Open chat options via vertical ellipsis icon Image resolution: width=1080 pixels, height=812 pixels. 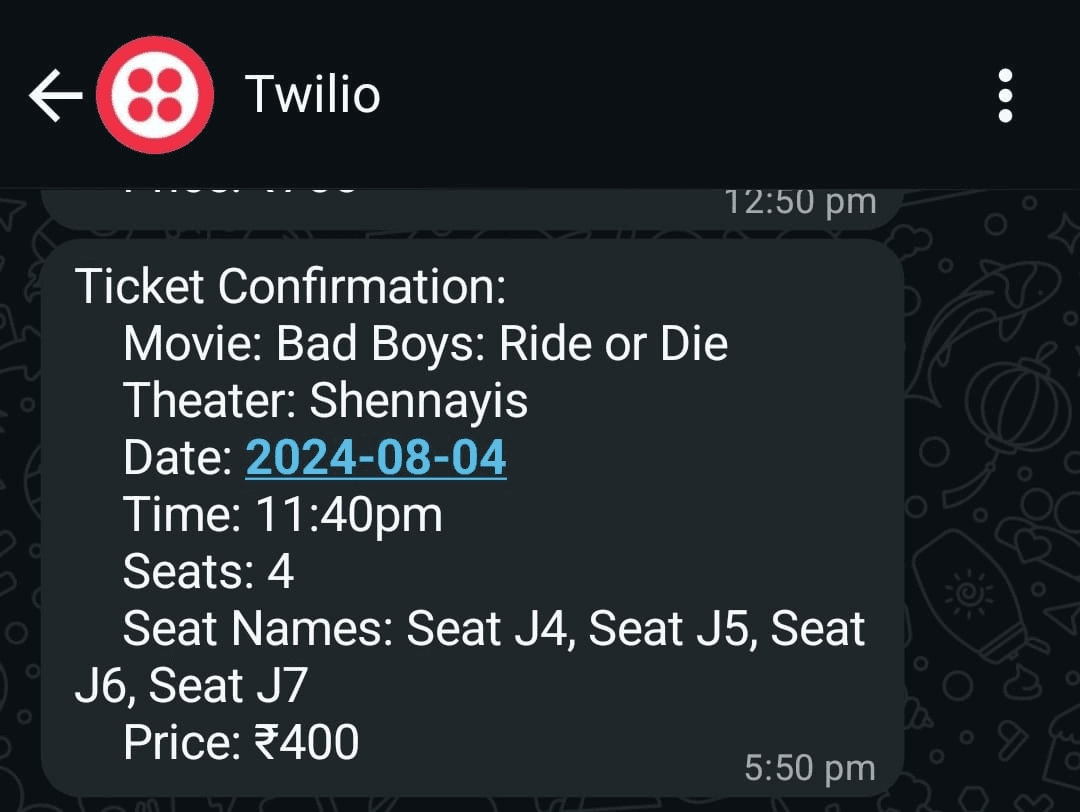pyautogui.click(x=1005, y=93)
